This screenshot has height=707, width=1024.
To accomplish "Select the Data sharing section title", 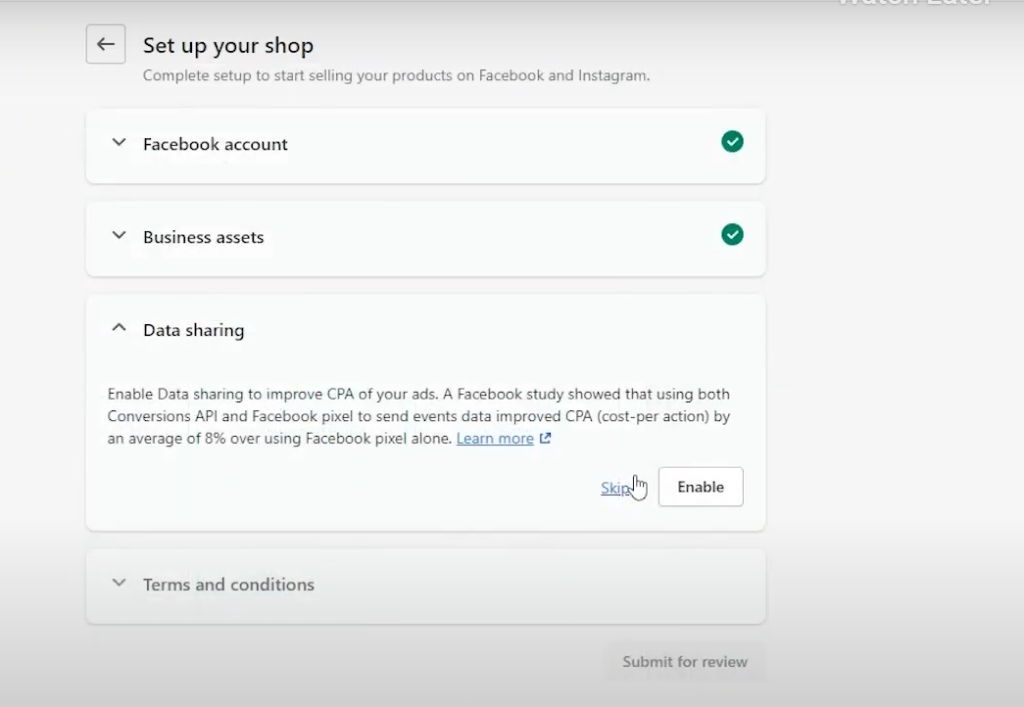I will (x=193, y=330).
